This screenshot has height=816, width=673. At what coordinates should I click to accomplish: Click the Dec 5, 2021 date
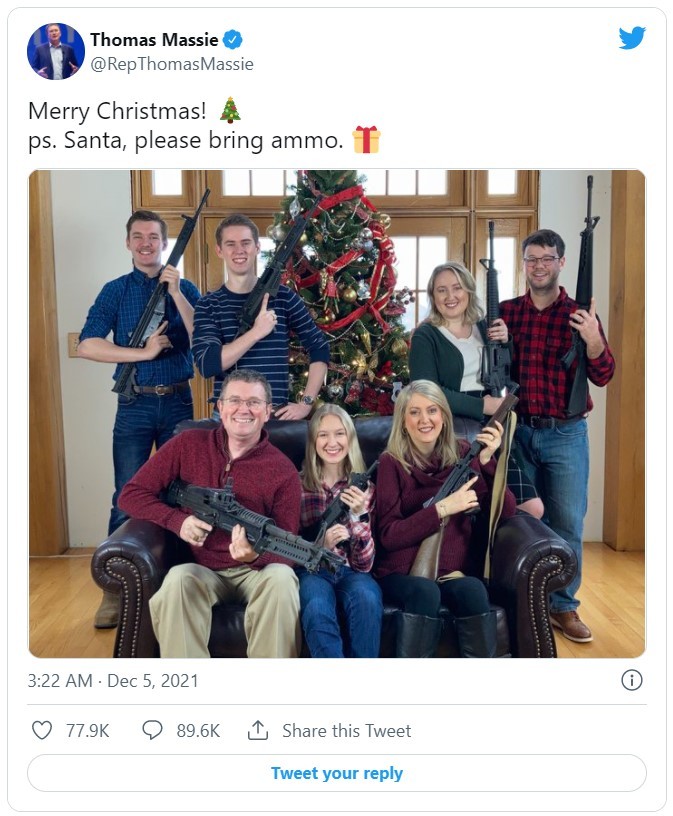coord(154,680)
